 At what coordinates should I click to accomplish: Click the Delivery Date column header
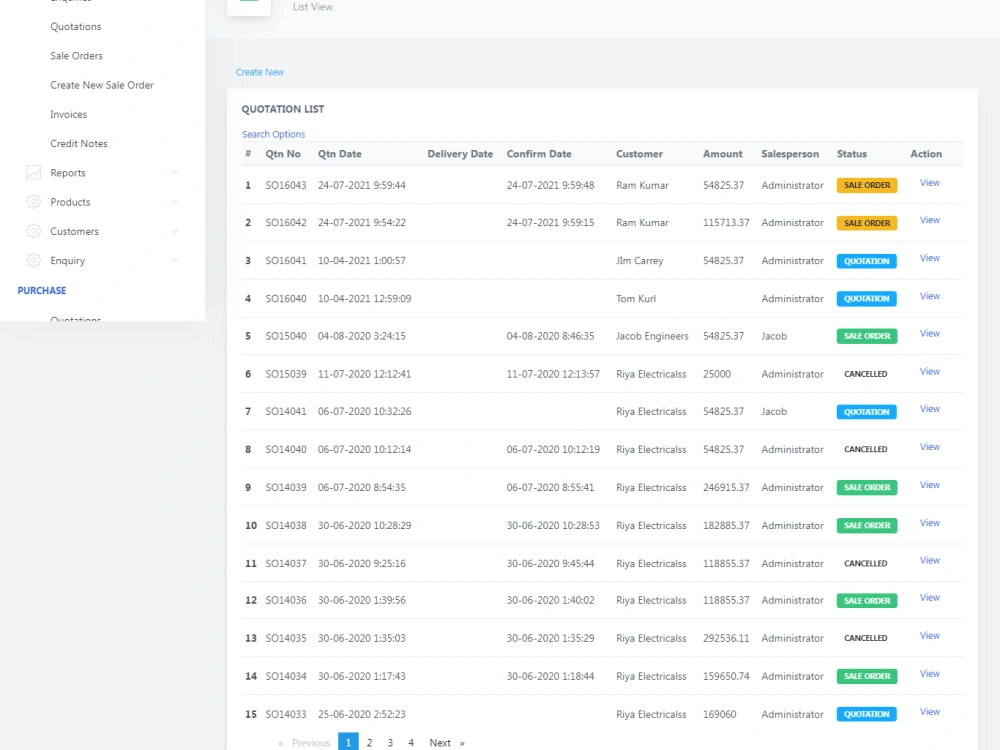[x=460, y=154]
